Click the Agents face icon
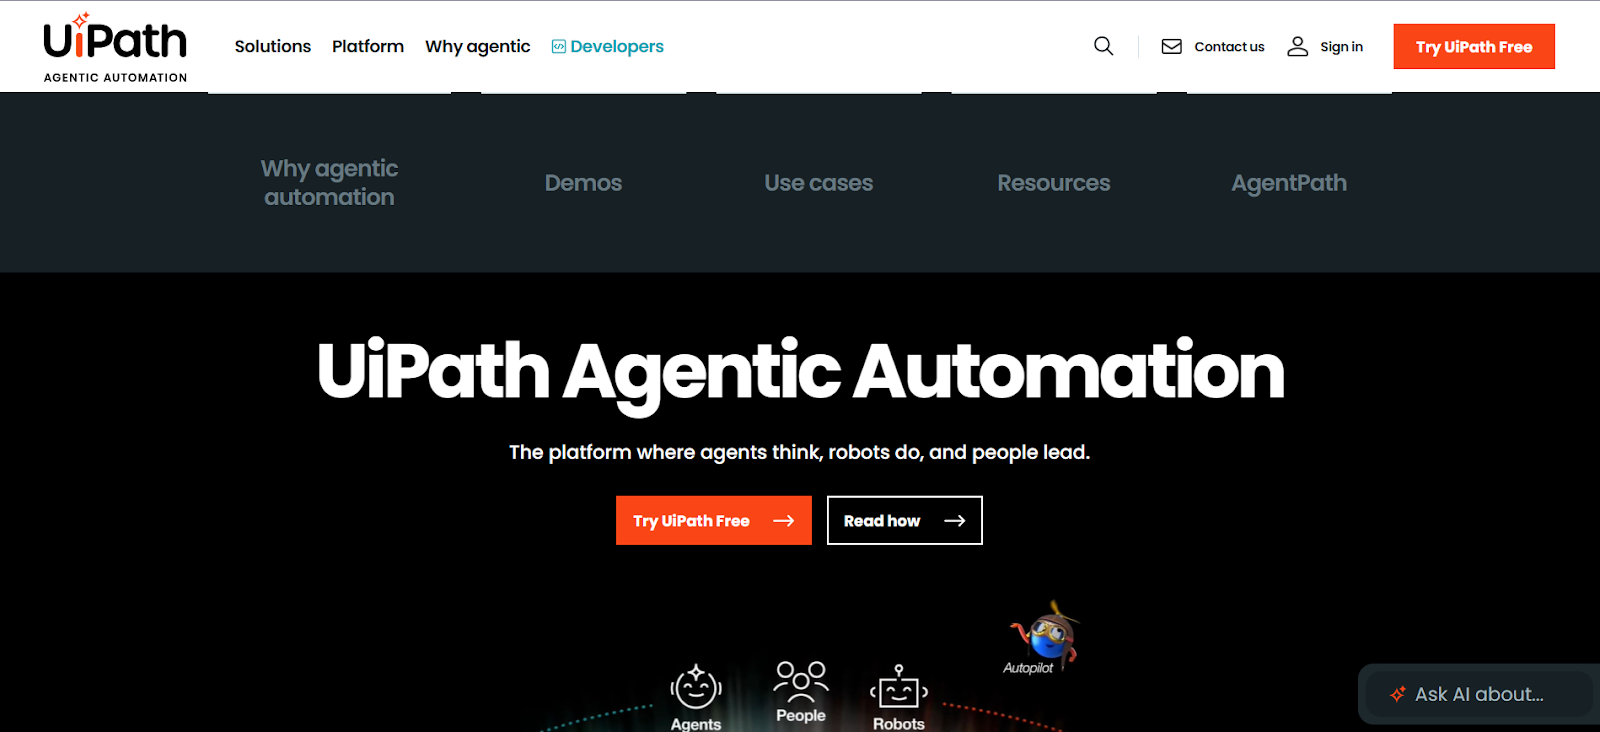Viewport: 1600px width, 732px height. [696, 688]
